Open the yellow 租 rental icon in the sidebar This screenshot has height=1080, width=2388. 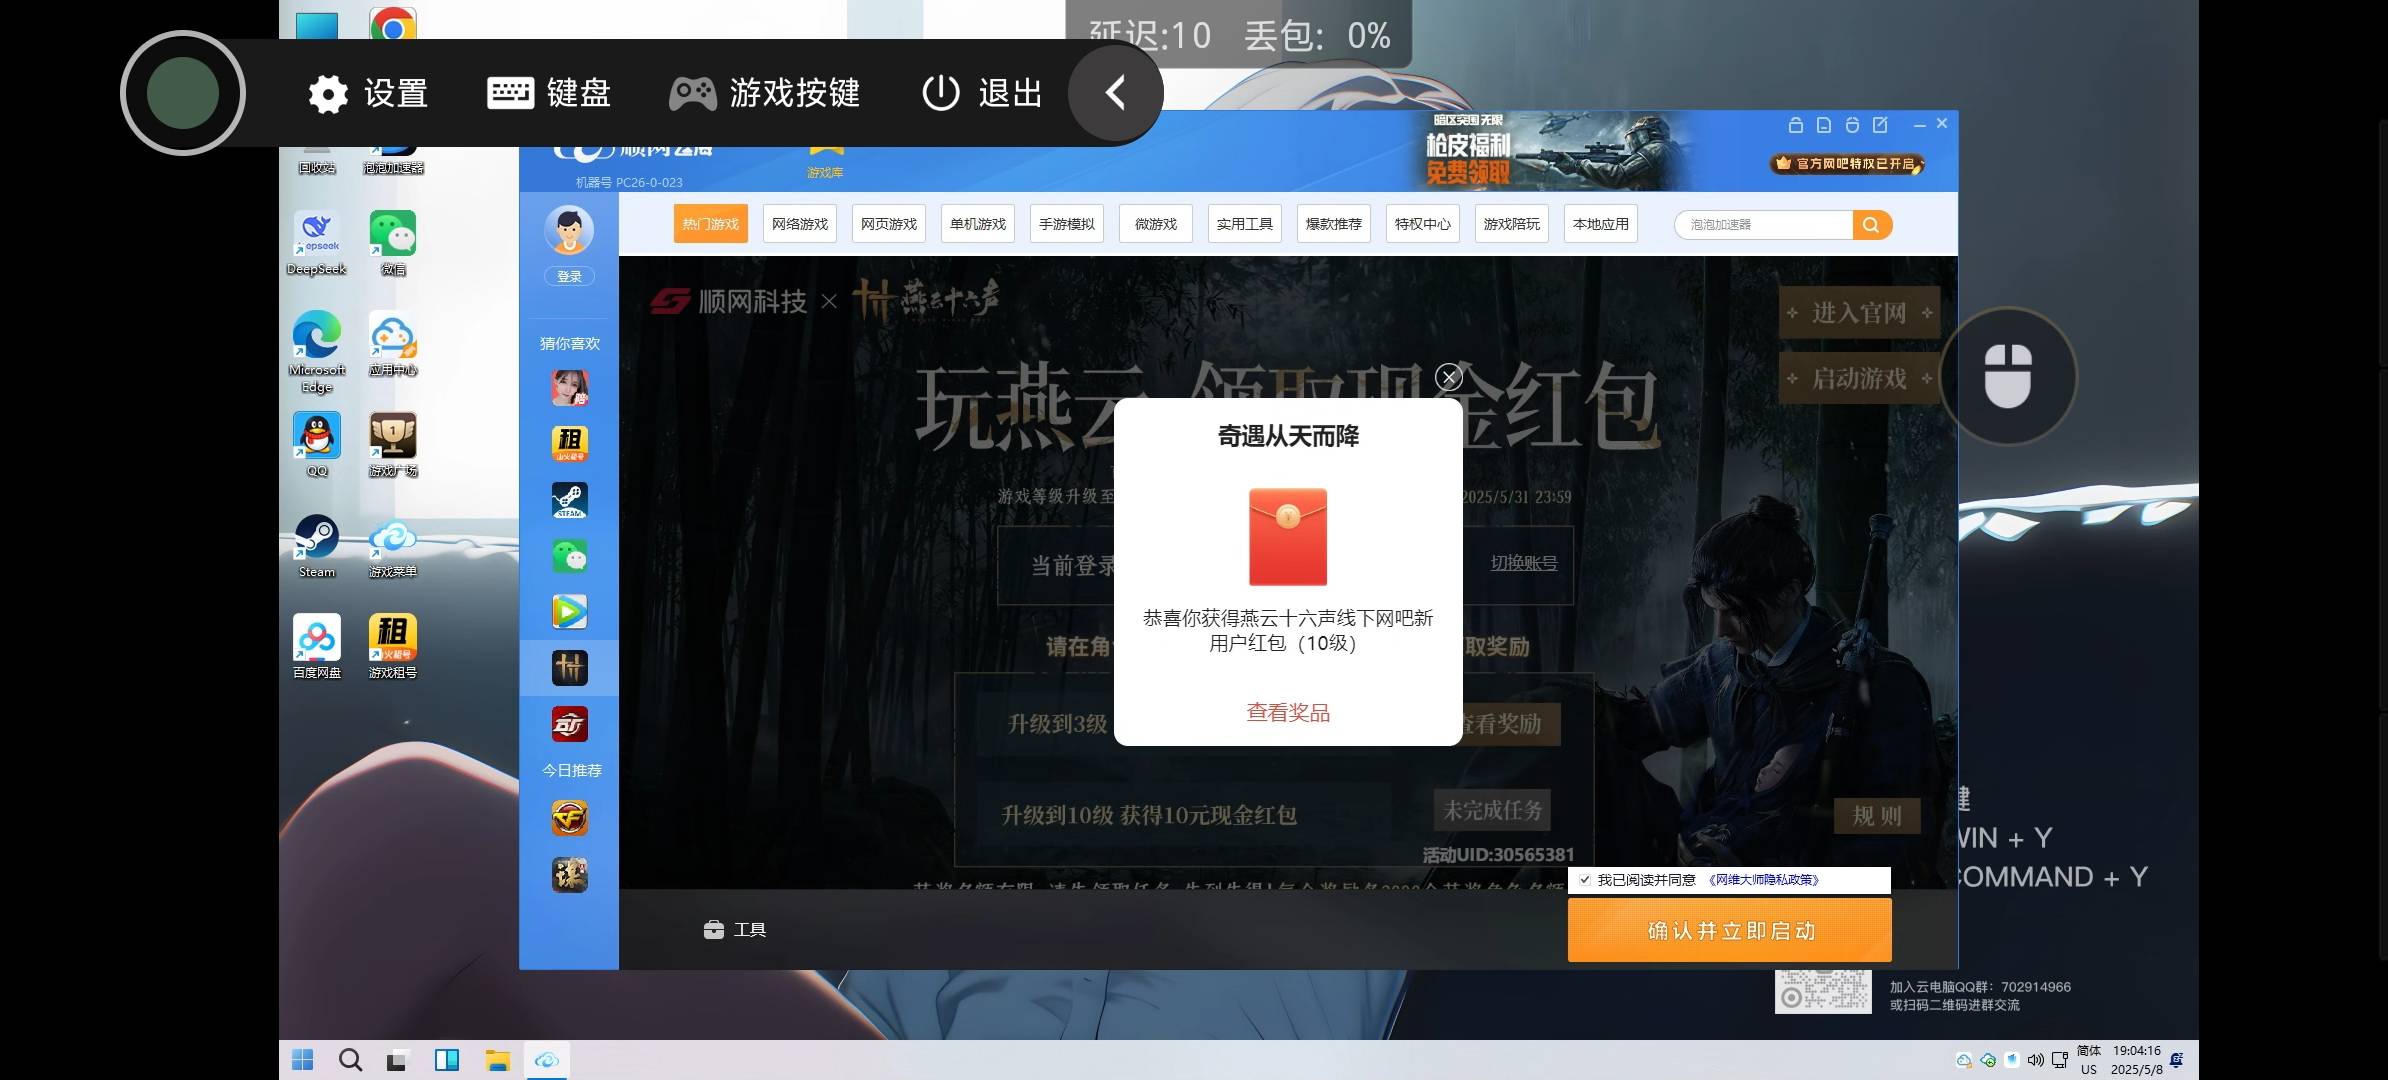[570, 443]
